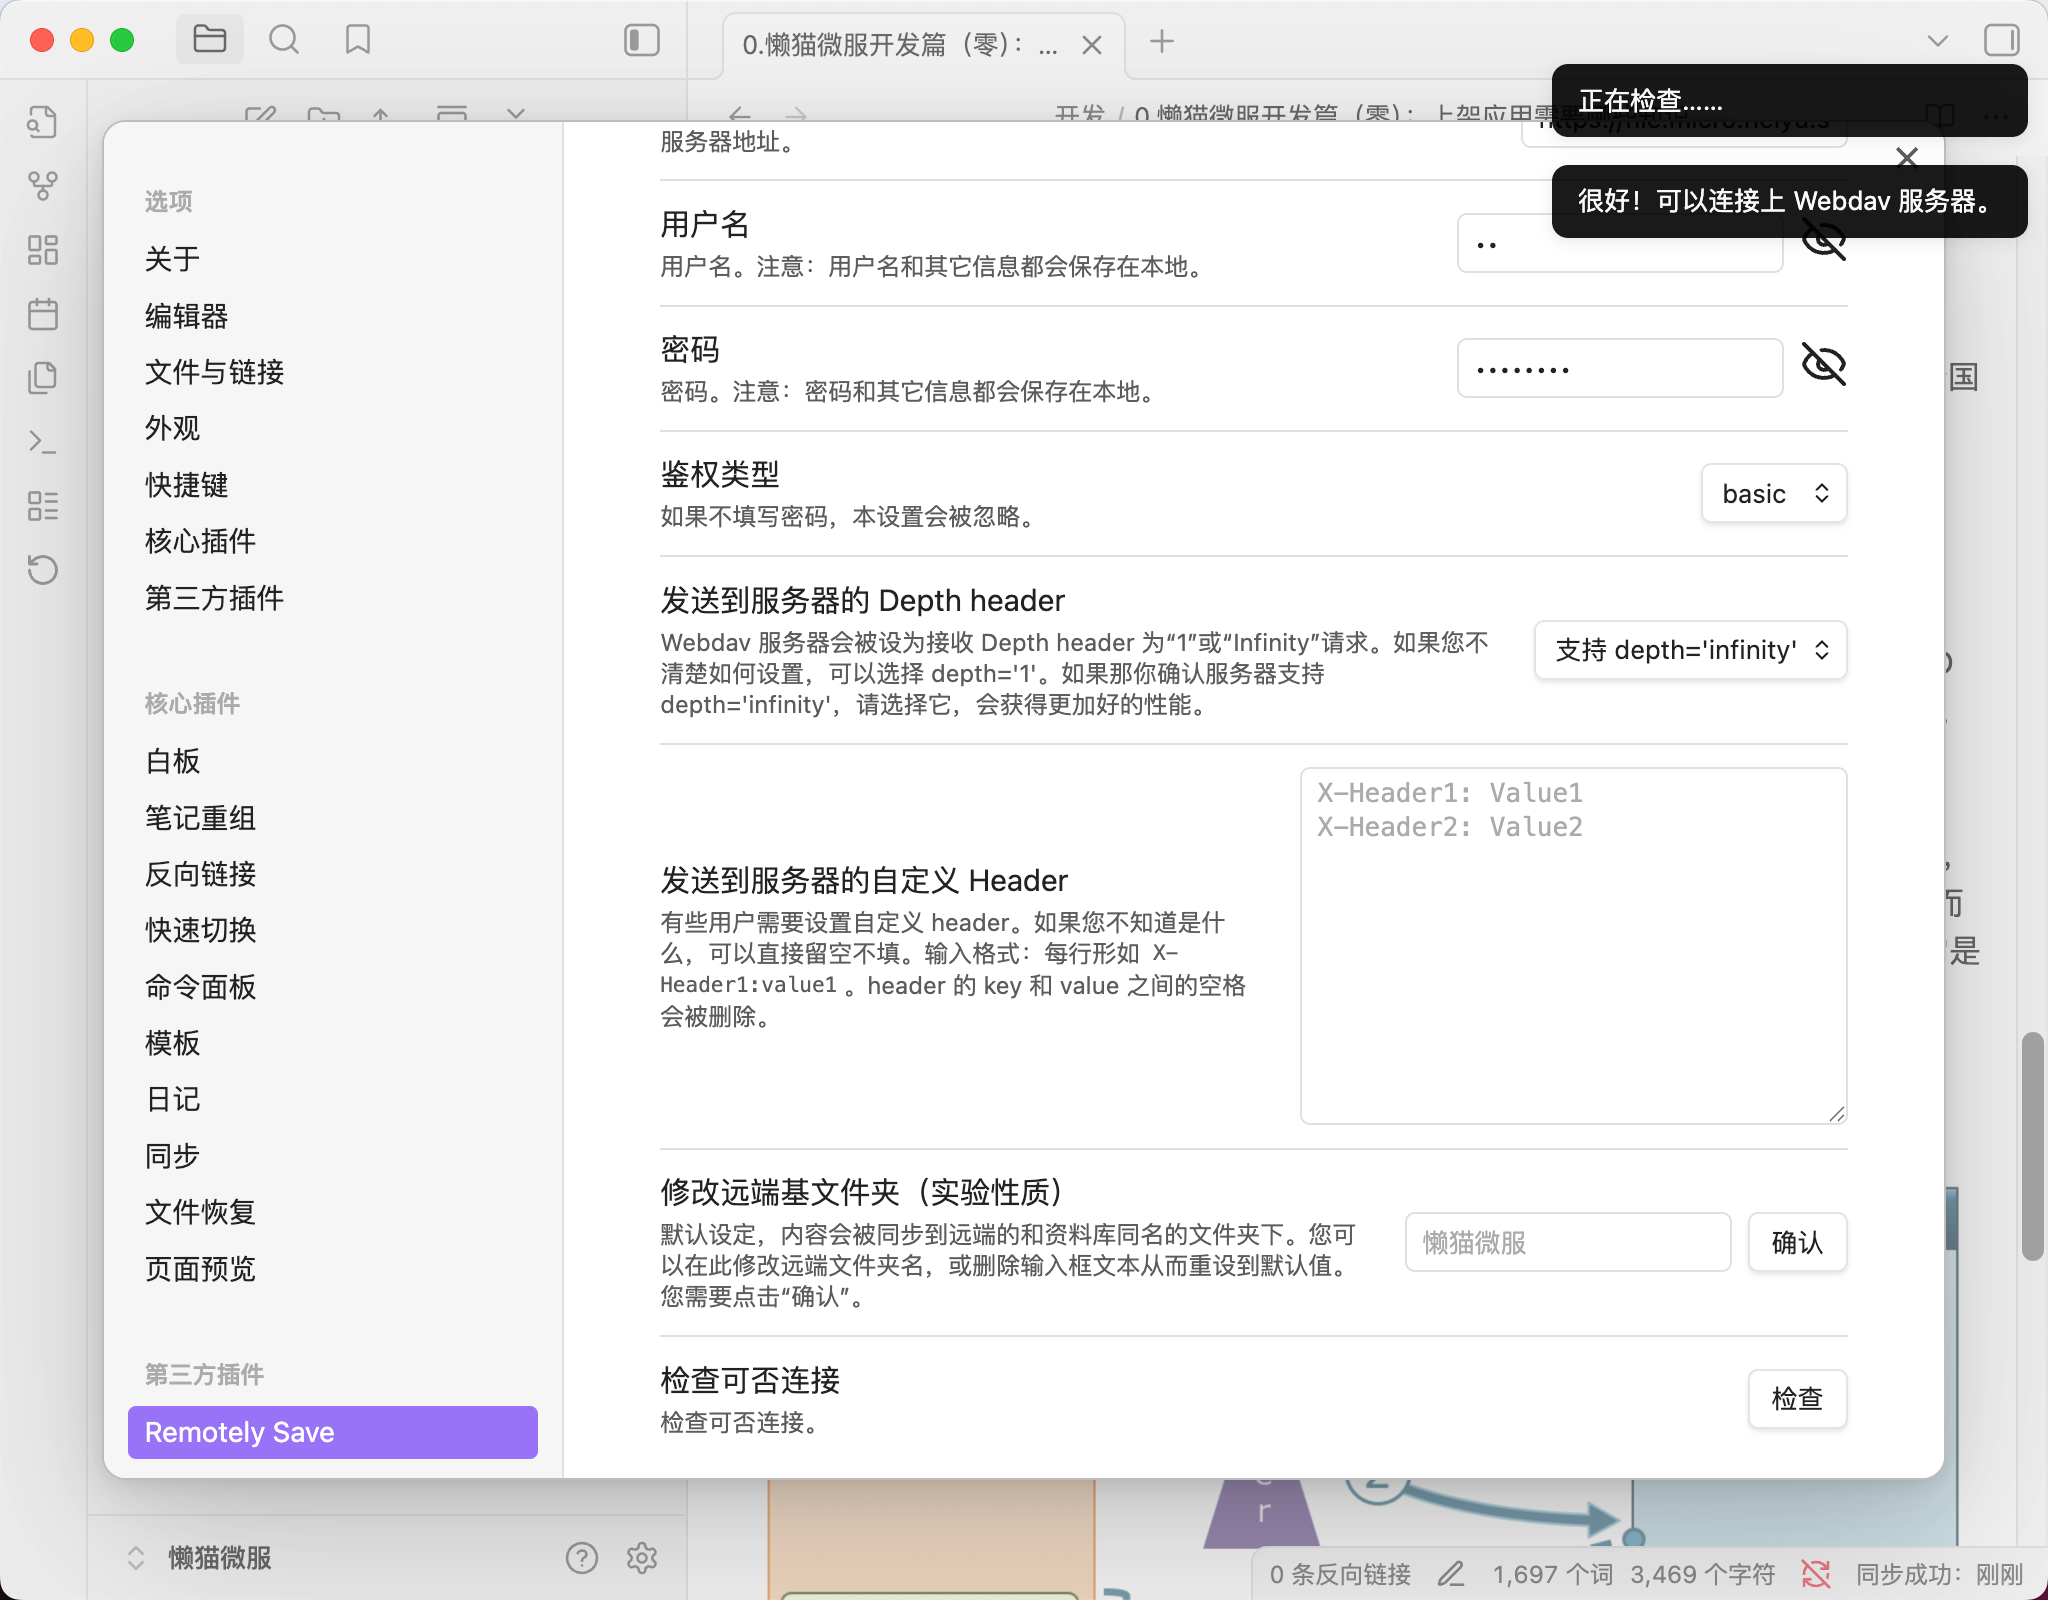
Task: Toggle the left sidebar panel
Action: 641,40
